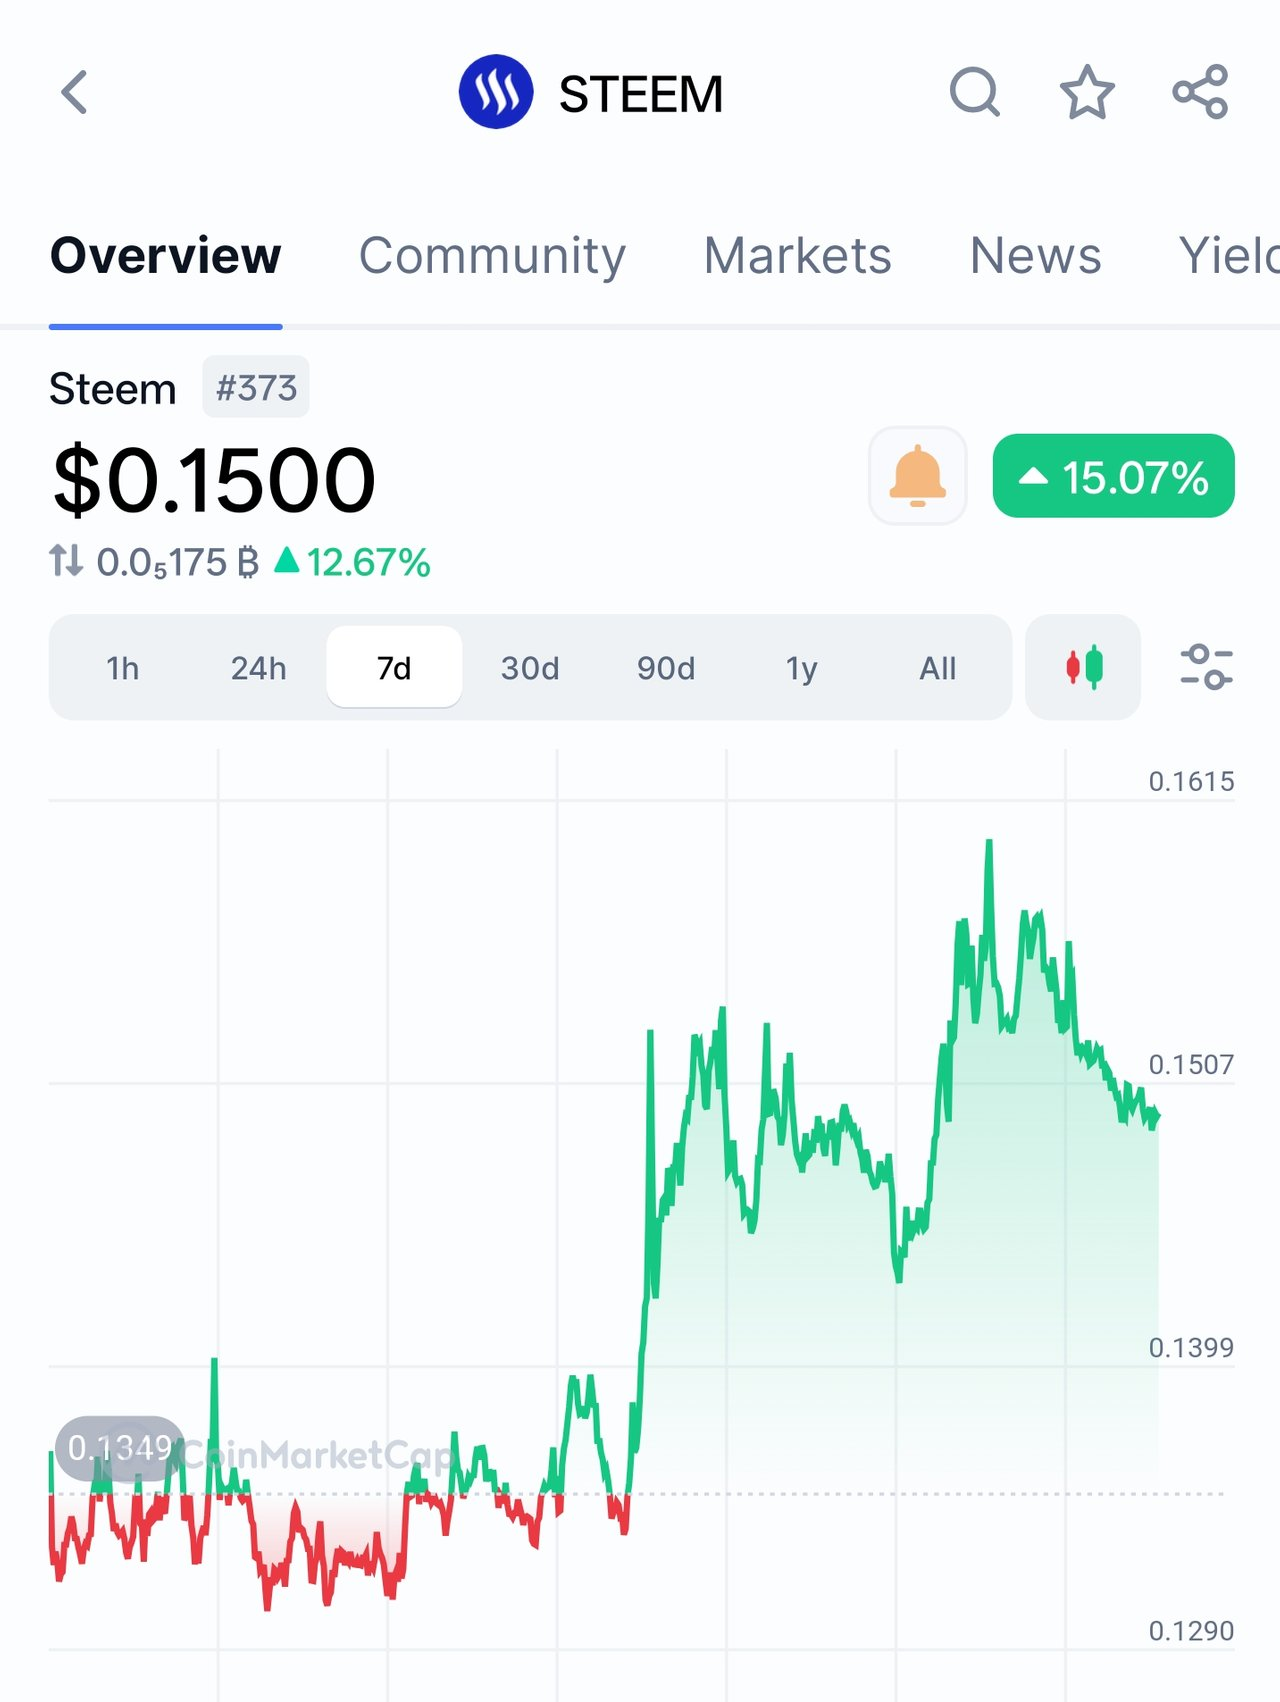Screen dimensions: 1280x1702
Task: Set a price alert with the bell icon
Action: coord(918,476)
